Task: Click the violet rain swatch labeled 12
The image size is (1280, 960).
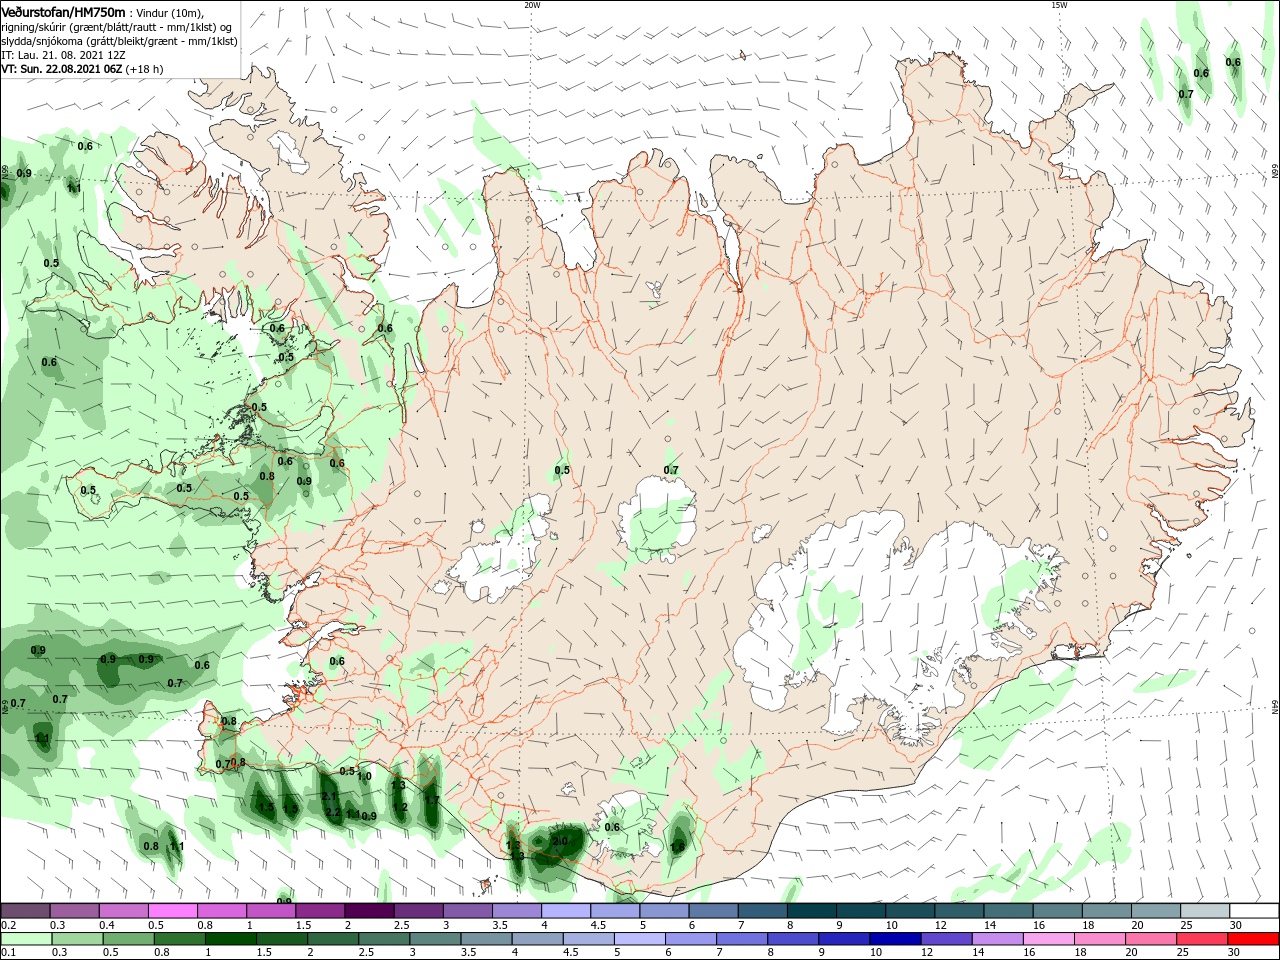Action: (945, 939)
